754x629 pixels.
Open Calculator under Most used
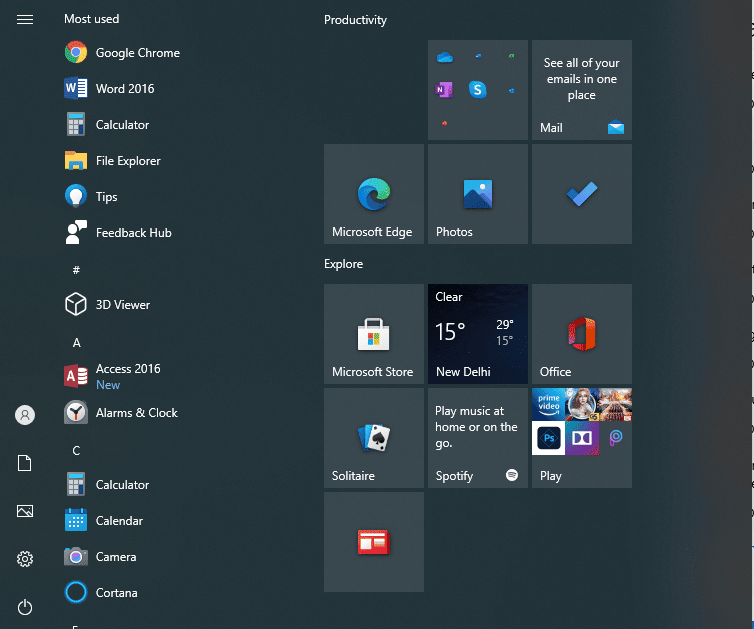[107, 125]
